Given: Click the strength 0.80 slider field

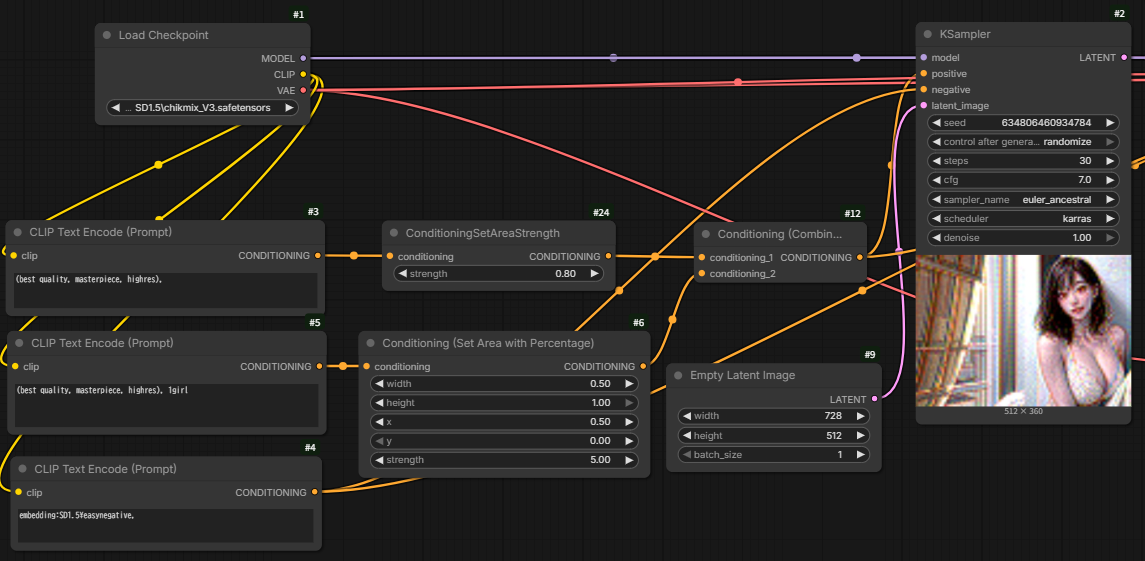Looking at the screenshot, I should 499,274.
